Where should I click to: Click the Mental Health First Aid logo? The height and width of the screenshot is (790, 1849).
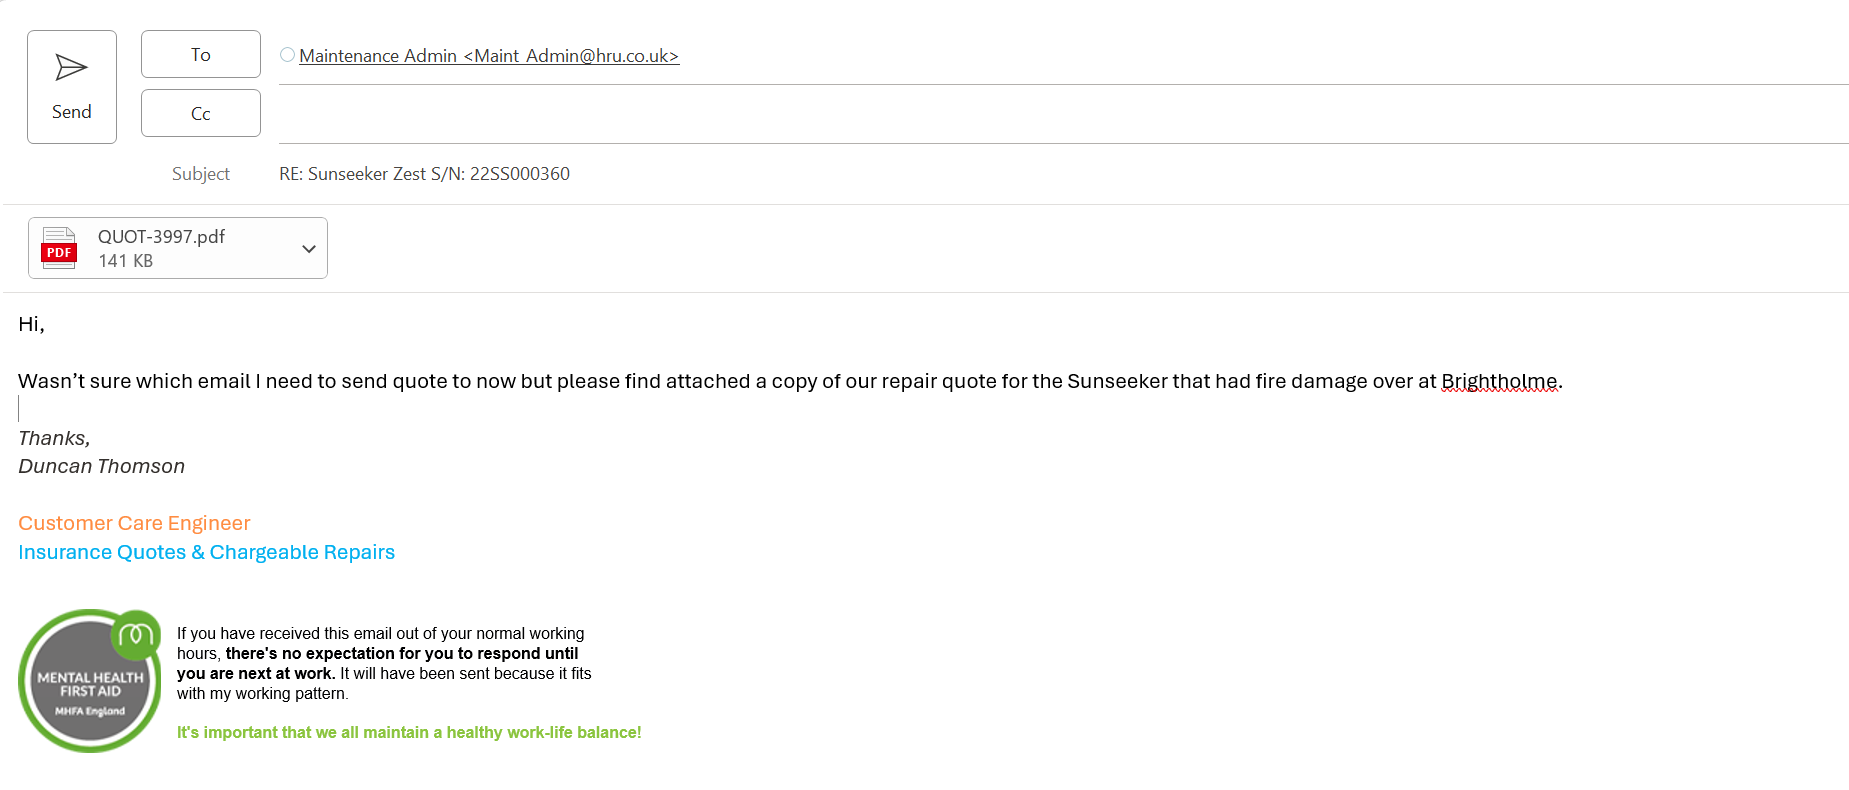(90, 681)
